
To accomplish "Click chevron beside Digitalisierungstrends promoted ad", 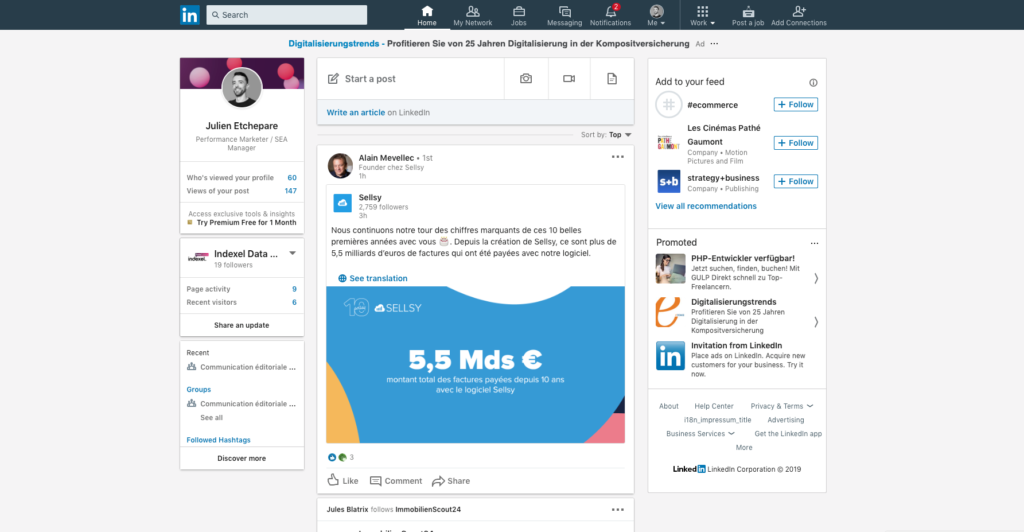I will pyautogui.click(x=816, y=322).
